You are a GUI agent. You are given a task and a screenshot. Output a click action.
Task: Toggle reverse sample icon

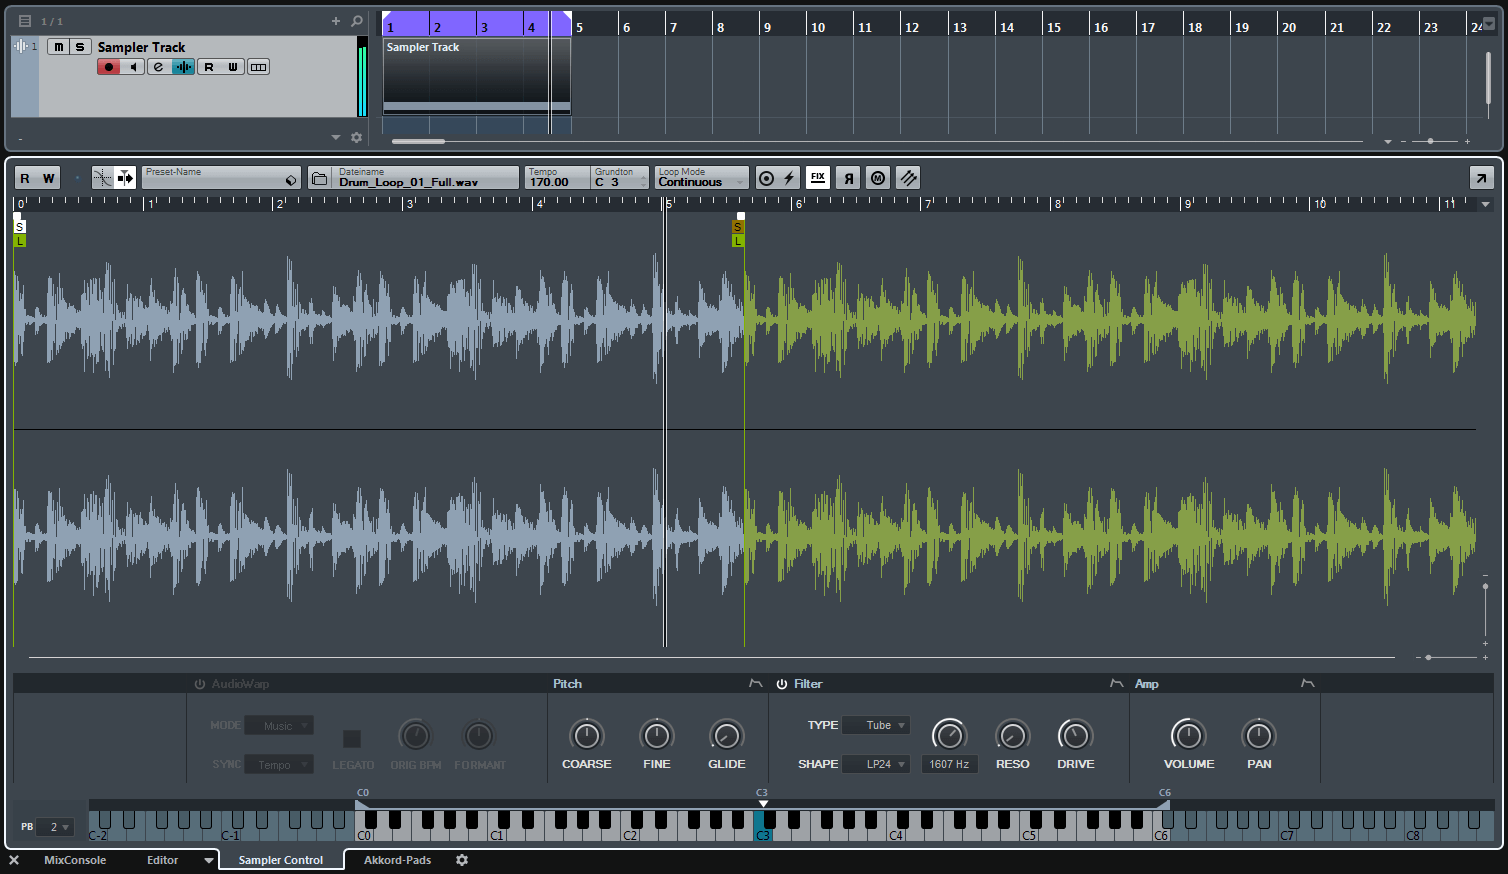pyautogui.click(x=848, y=178)
